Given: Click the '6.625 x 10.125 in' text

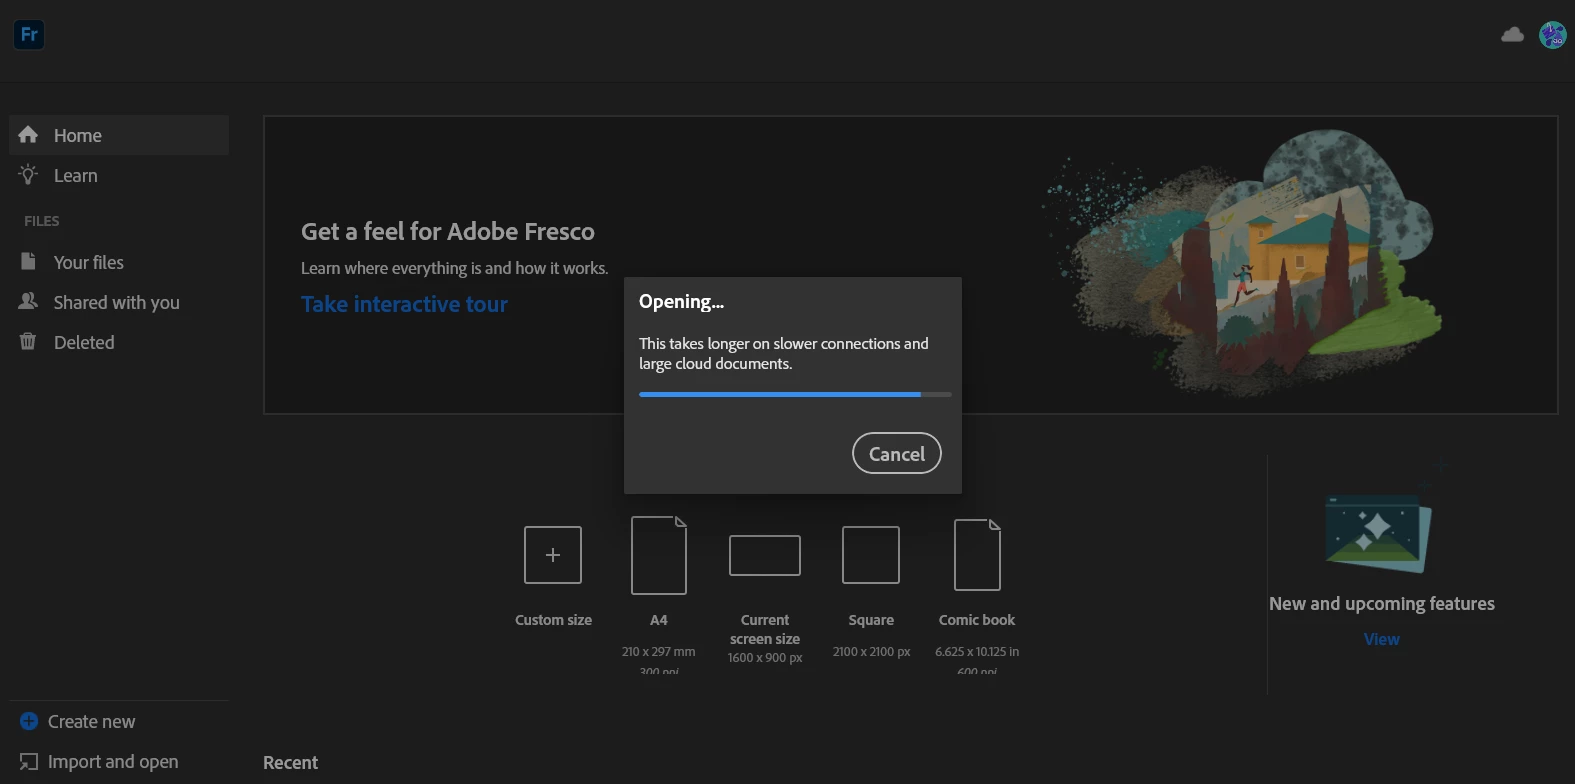Looking at the screenshot, I should (x=977, y=651).
